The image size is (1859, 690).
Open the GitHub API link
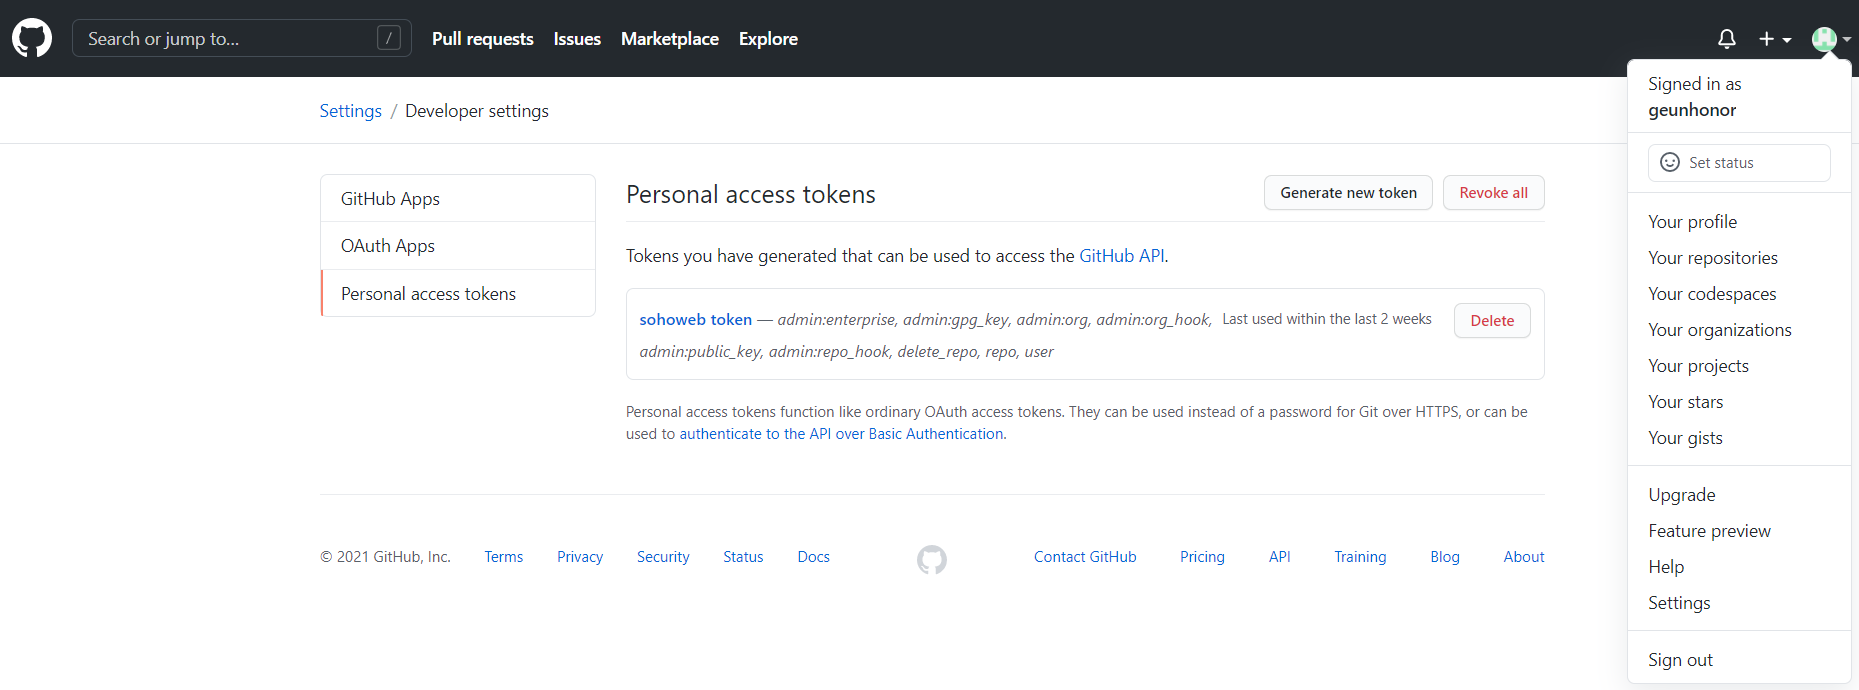tap(1122, 256)
